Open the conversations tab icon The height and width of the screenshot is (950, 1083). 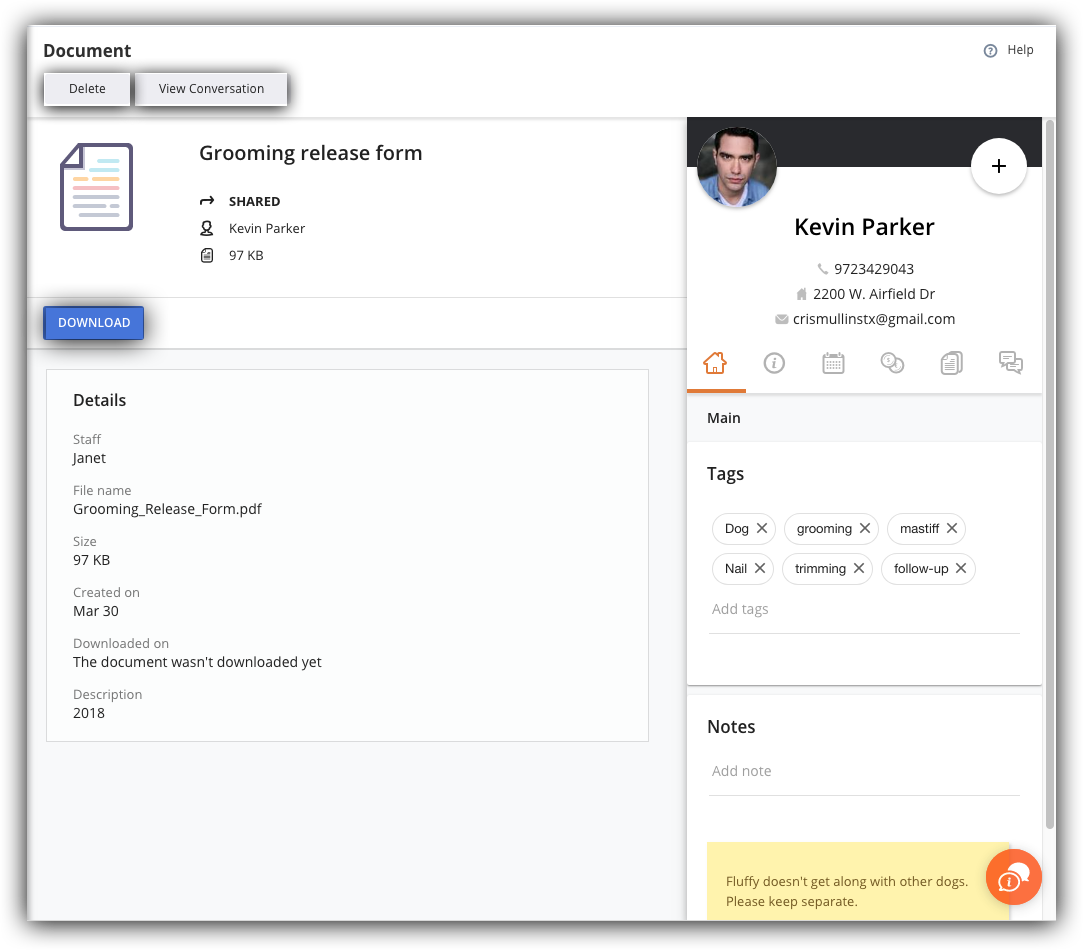[x=1011, y=363]
